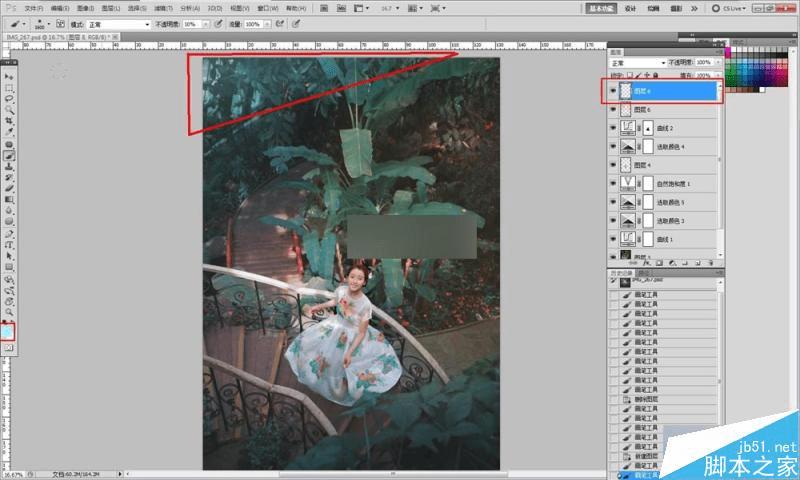This screenshot has height=480, width=800.
Task: Switch to the 设计 workspace
Action: point(630,8)
